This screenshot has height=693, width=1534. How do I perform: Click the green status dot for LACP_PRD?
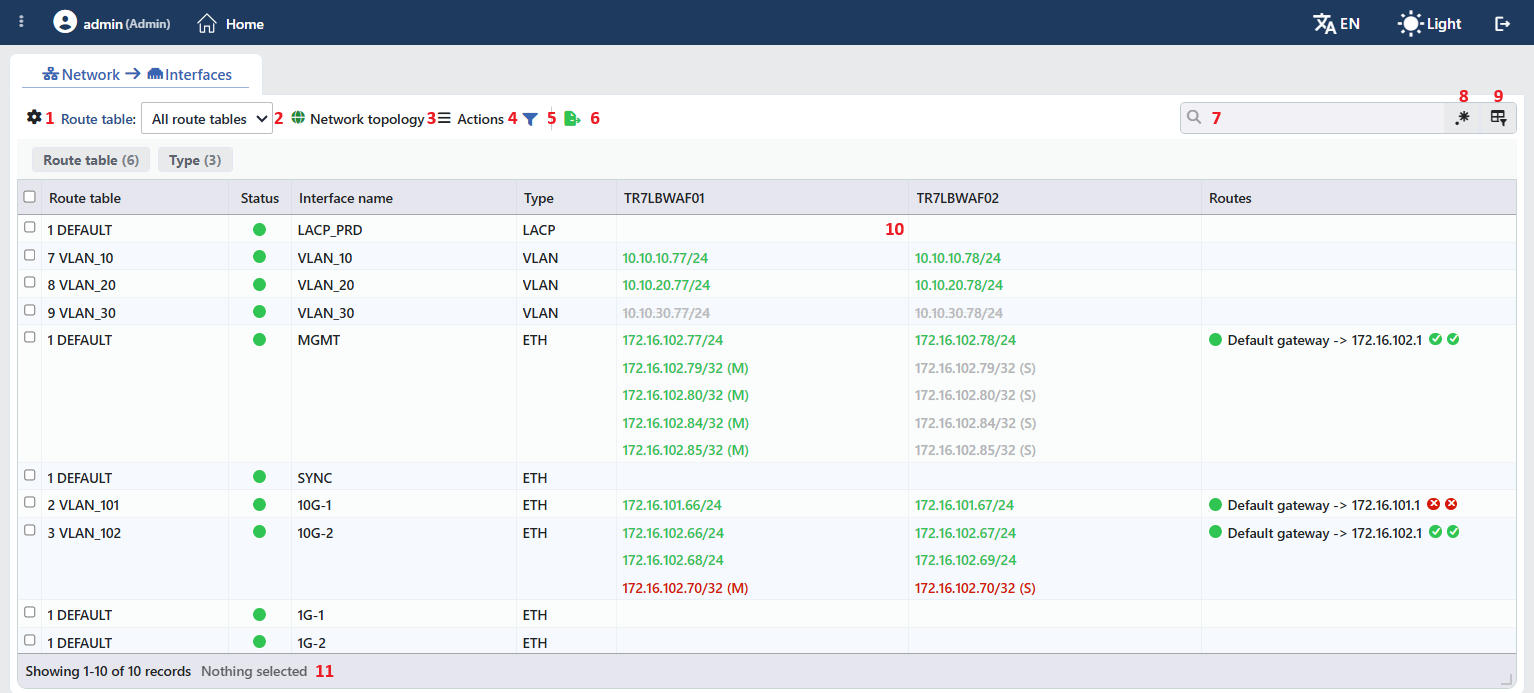tap(259, 229)
